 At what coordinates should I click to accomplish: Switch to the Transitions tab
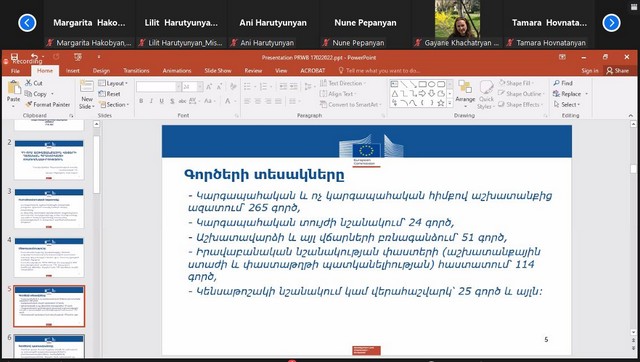136,71
